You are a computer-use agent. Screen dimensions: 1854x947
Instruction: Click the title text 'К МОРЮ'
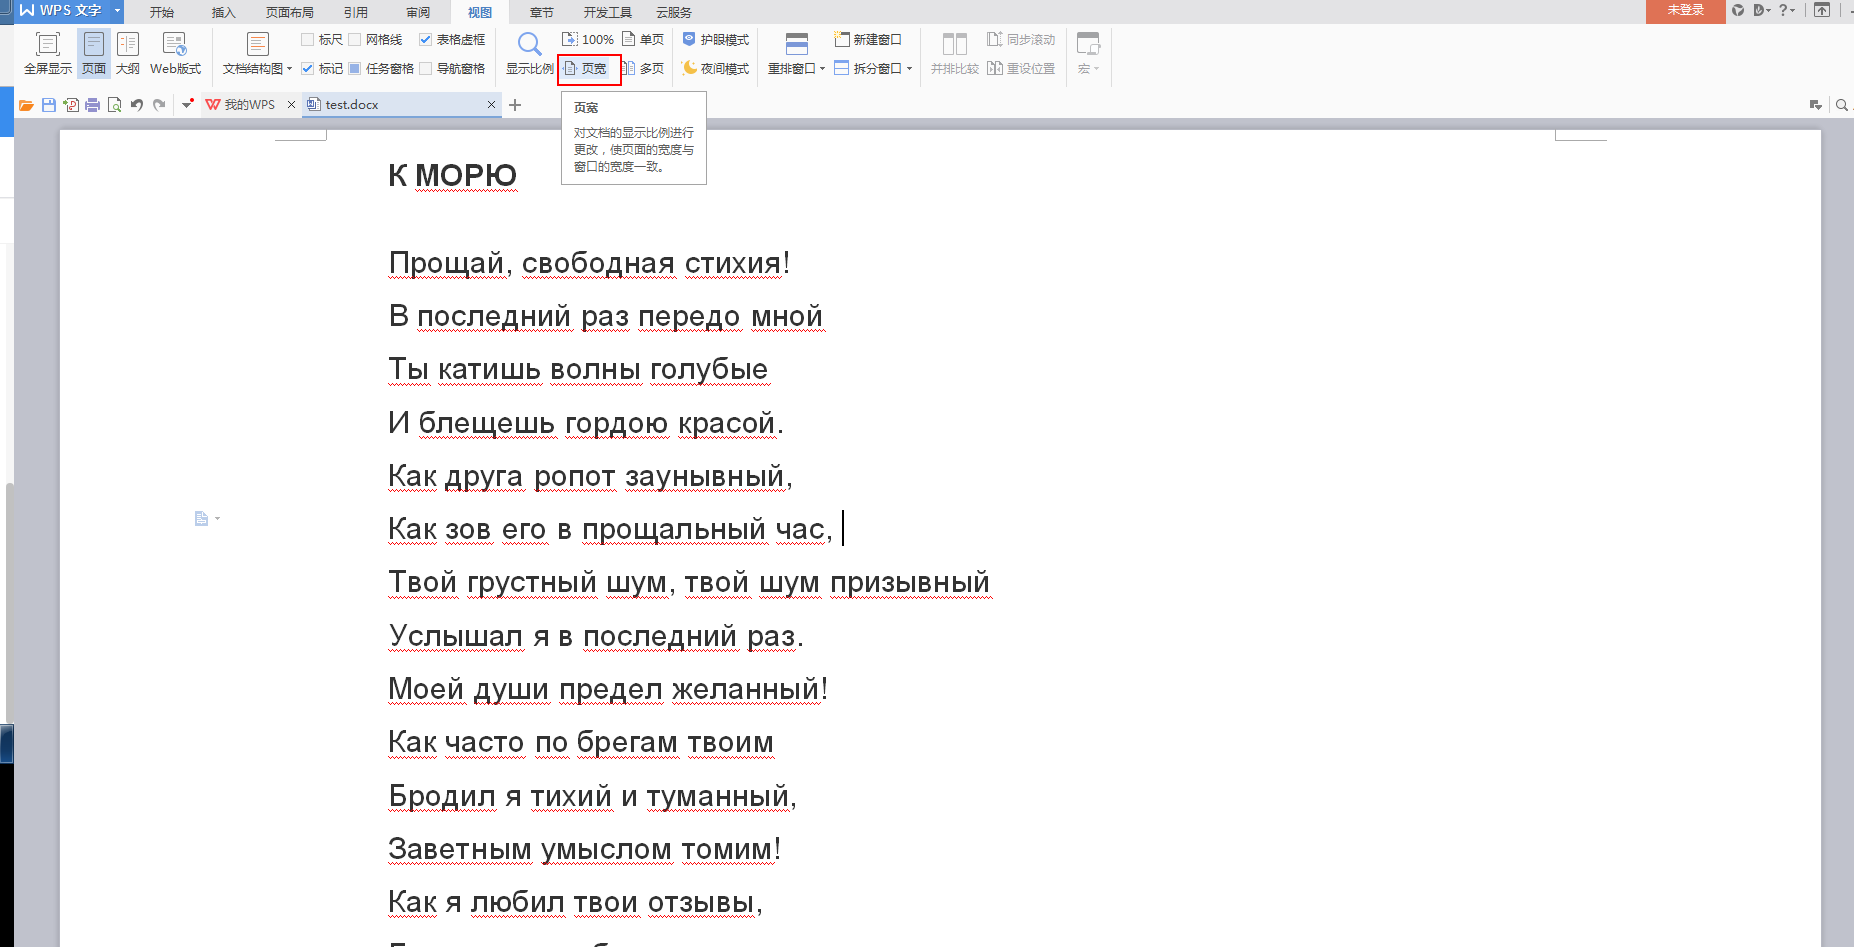pyautogui.click(x=452, y=175)
